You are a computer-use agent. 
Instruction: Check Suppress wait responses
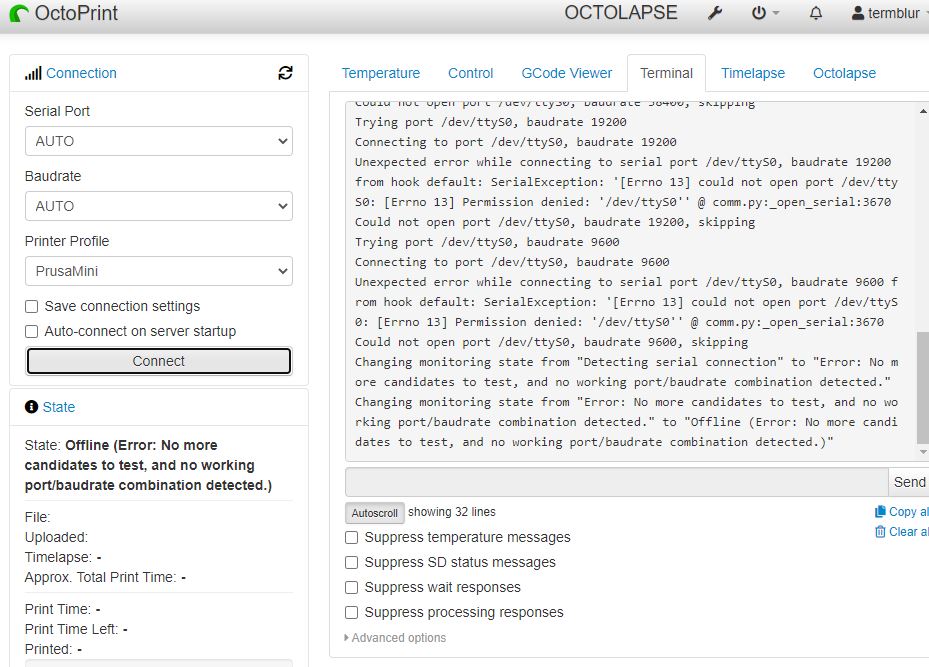coord(351,587)
